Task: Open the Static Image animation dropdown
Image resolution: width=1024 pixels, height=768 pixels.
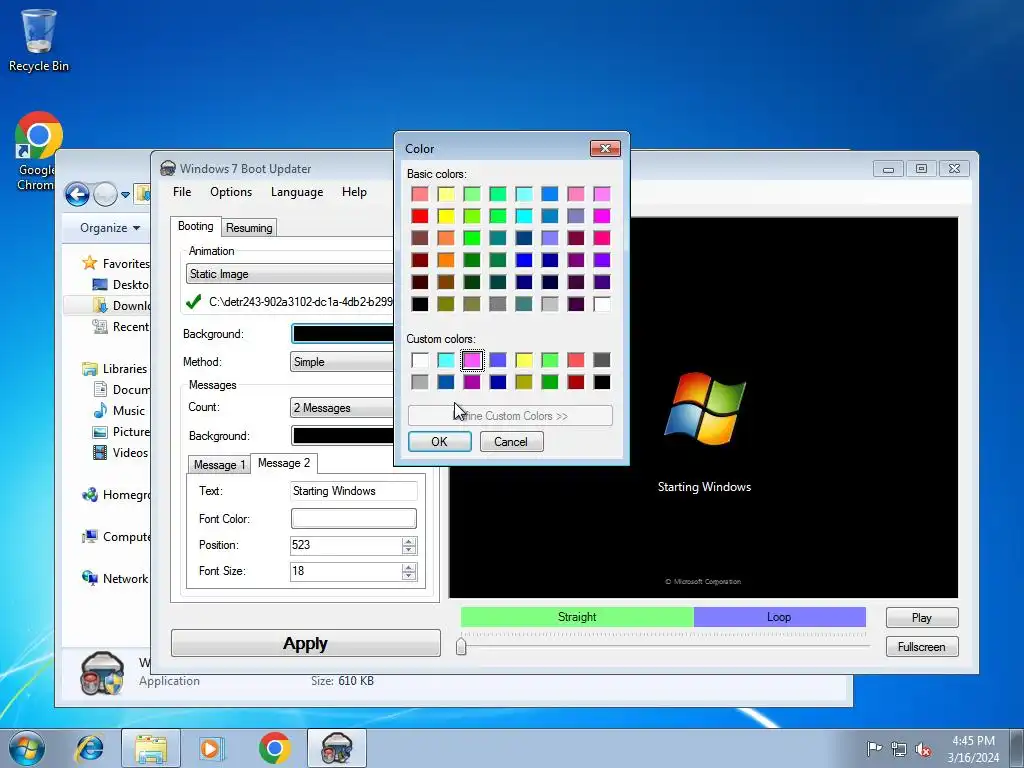Action: tap(289, 274)
